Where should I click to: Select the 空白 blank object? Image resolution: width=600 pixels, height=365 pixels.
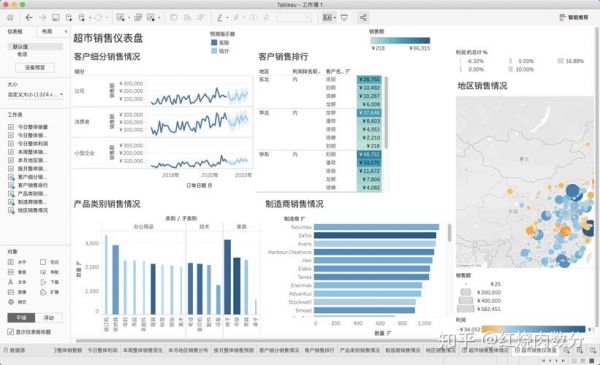pos(49,262)
